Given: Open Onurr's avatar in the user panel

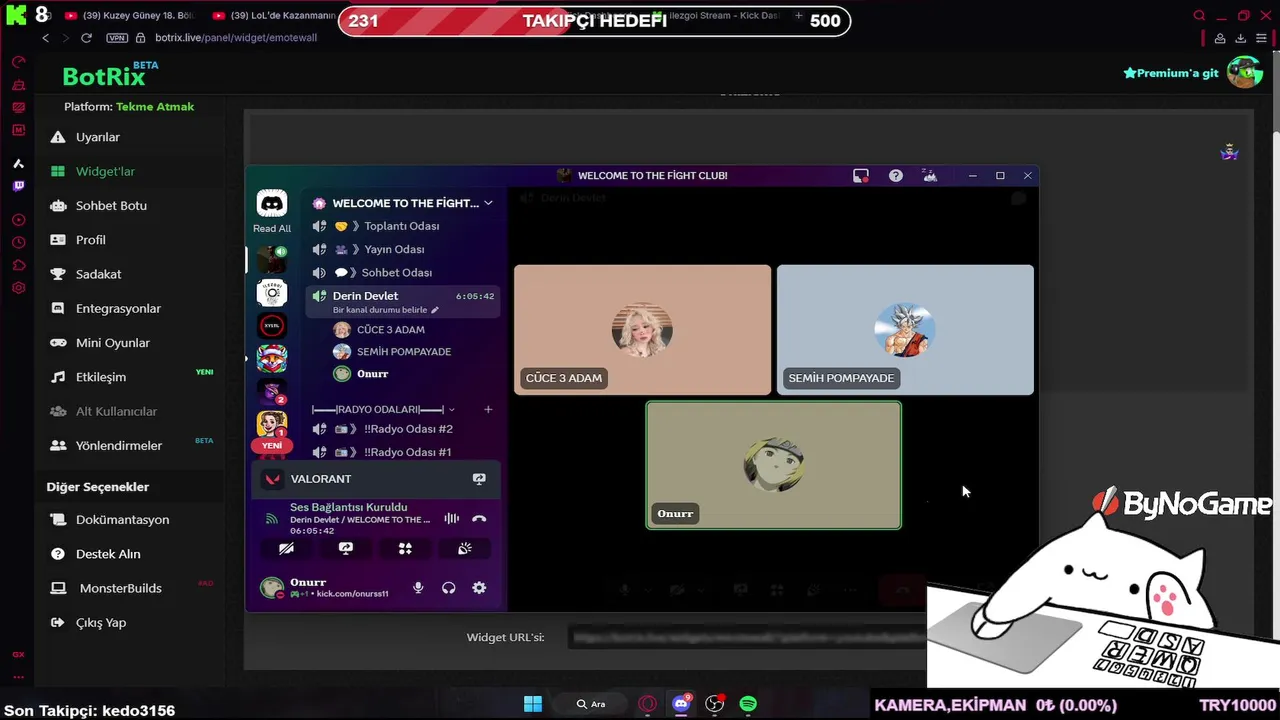Looking at the screenshot, I should (x=271, y=588).
